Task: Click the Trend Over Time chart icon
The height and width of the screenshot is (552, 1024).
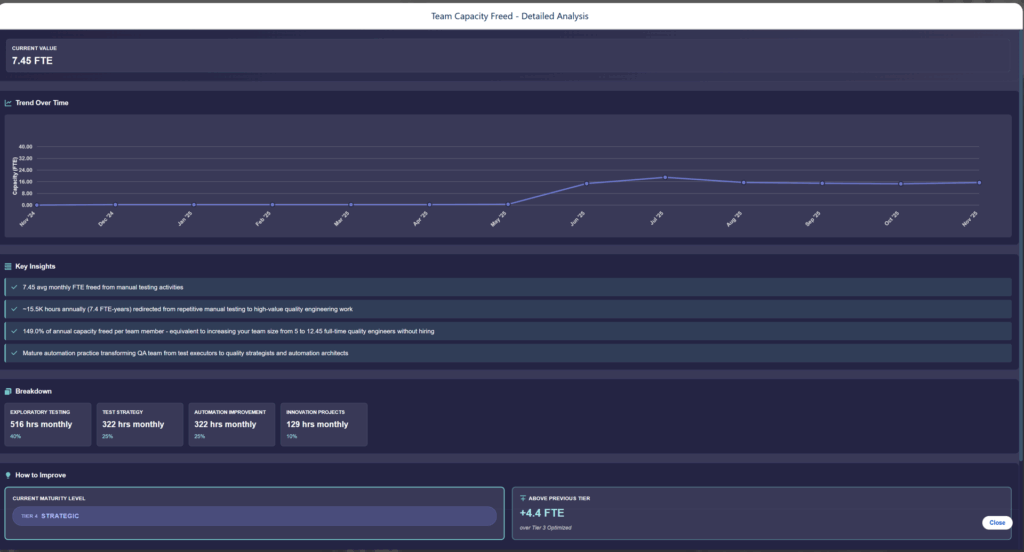Action: [8, 103]
